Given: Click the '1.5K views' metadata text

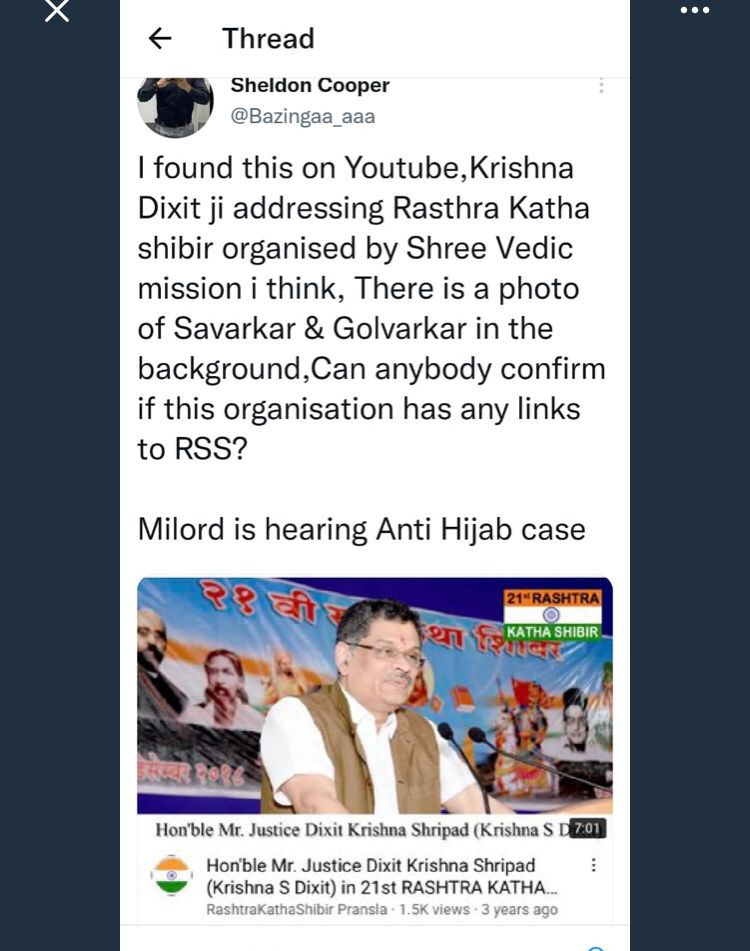Looking at the screenshot, I should click(434, 910).
